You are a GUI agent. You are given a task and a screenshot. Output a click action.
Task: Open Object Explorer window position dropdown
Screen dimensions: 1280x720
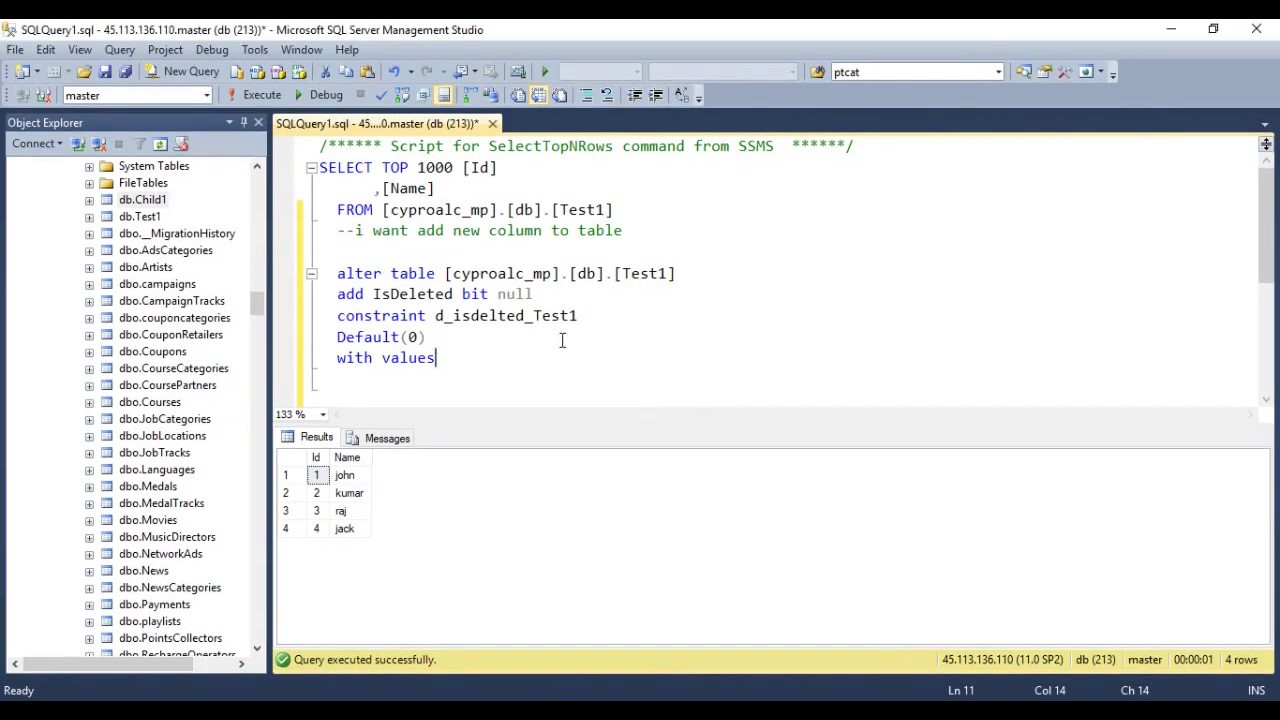229,122
